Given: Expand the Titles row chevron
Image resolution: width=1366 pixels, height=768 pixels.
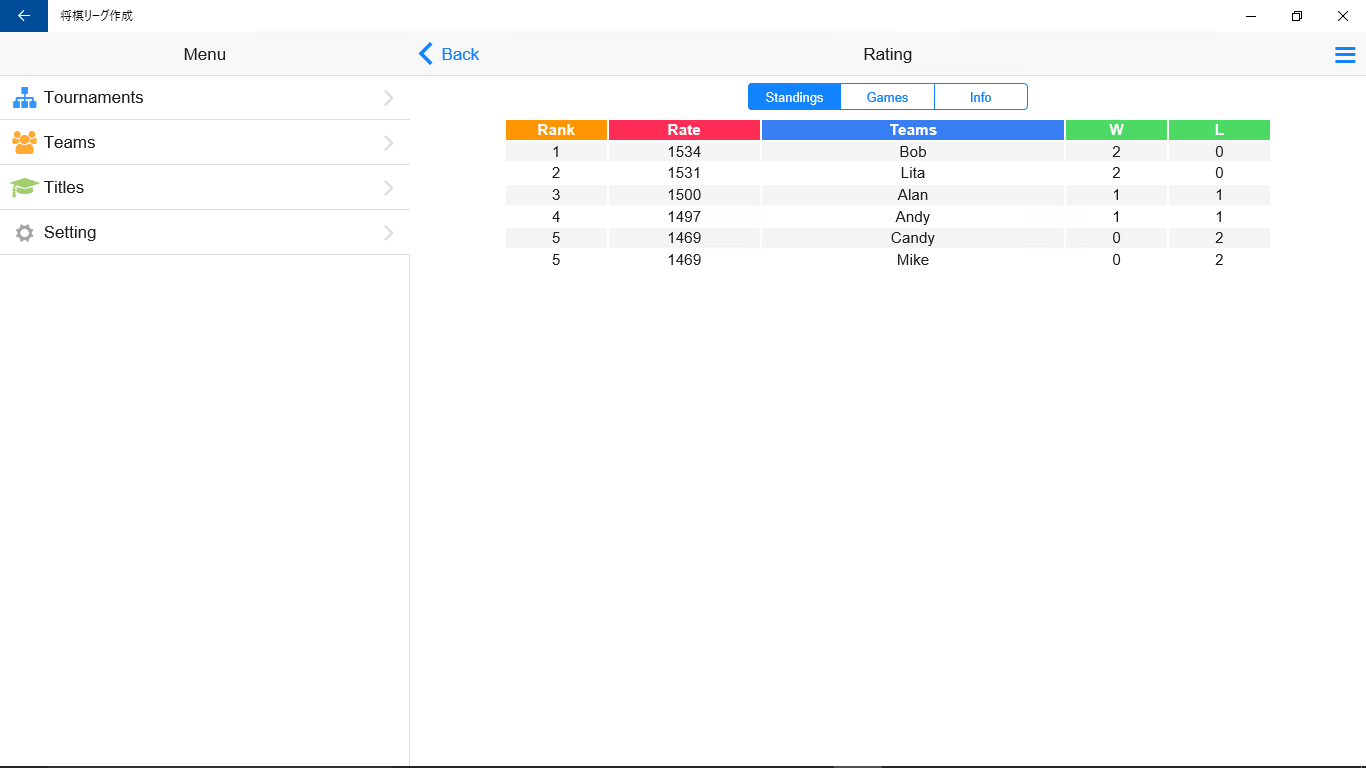Looking at the screenshot, I should (388, 188).
